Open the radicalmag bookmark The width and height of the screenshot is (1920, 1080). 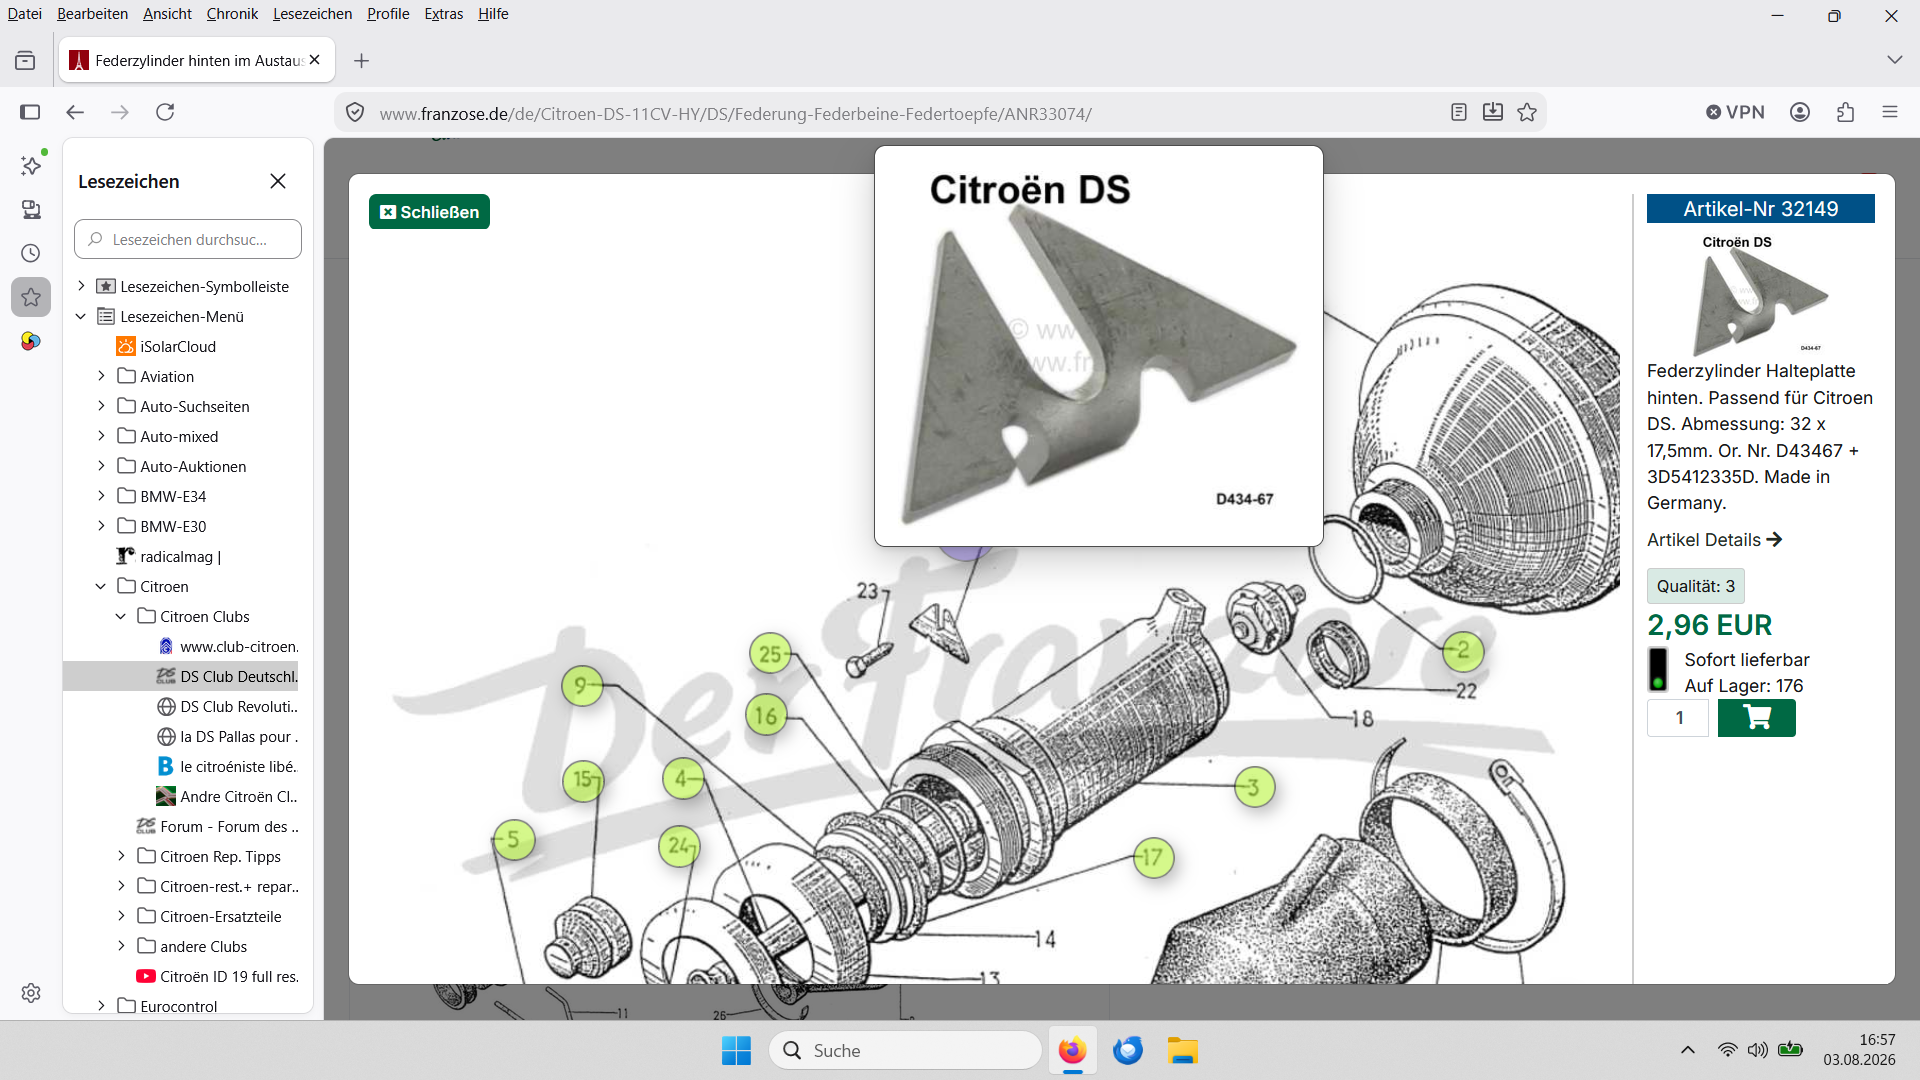pos(169,556)
